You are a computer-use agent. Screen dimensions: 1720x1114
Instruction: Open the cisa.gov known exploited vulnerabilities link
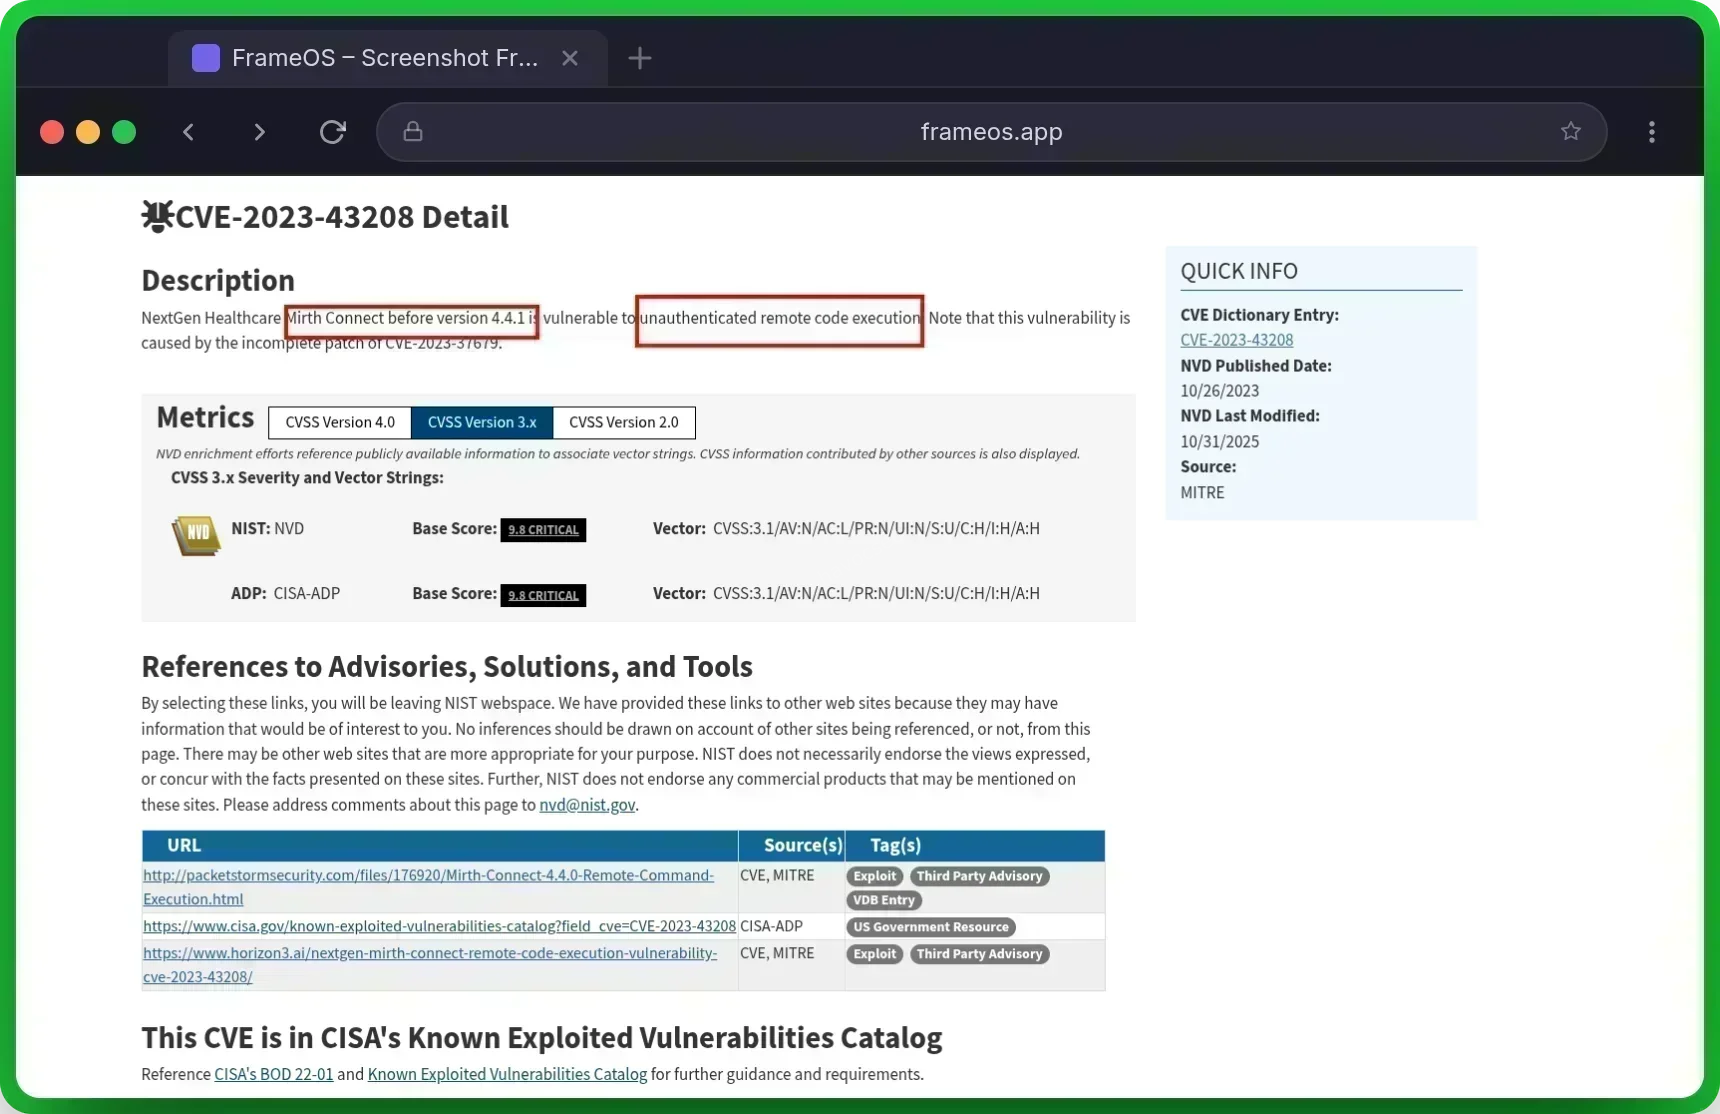(439, 926)
